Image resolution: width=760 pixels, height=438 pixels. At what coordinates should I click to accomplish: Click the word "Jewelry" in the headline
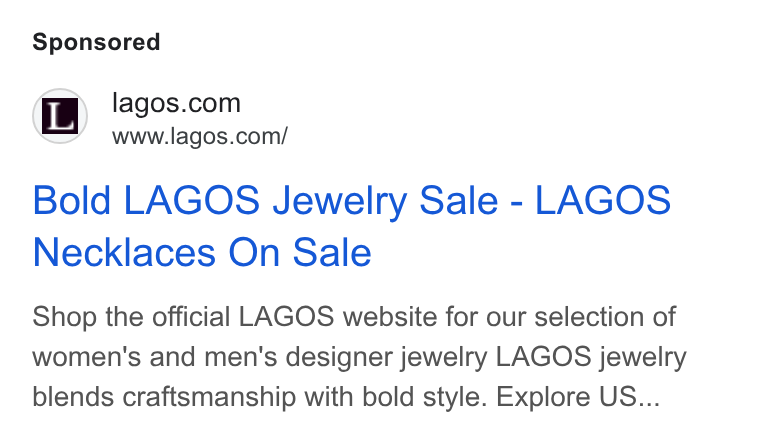click(x=340, y=201)
